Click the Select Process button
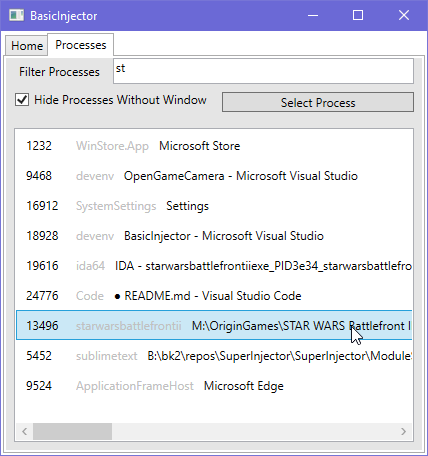Viewport: 428px width, 456px height. click(x=318, y=102)
